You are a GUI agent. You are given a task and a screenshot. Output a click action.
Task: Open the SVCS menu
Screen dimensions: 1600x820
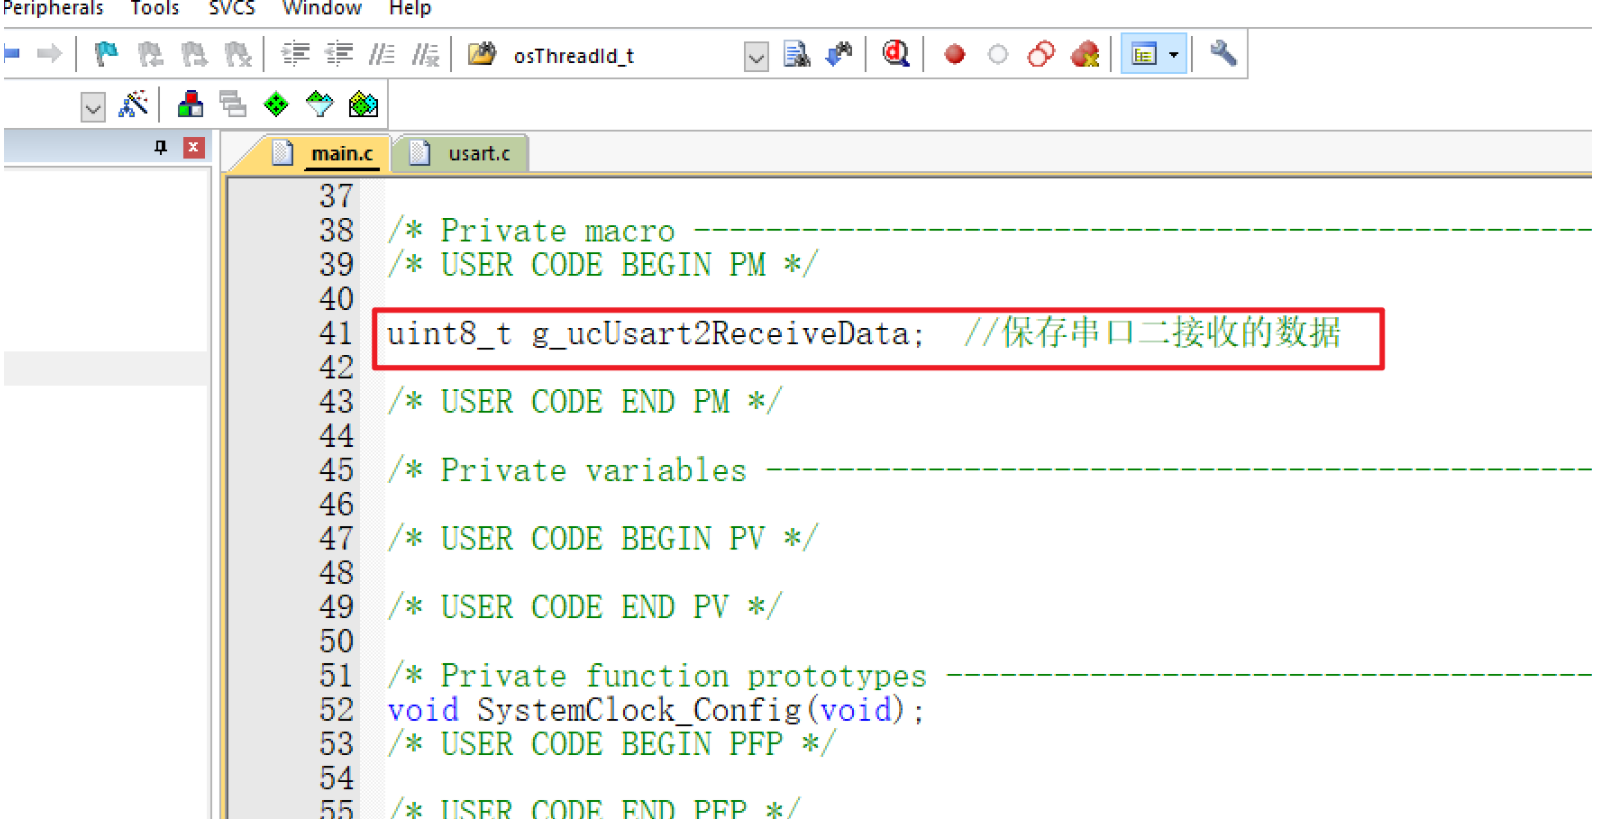pyautogui.click(x=232, y=9)
